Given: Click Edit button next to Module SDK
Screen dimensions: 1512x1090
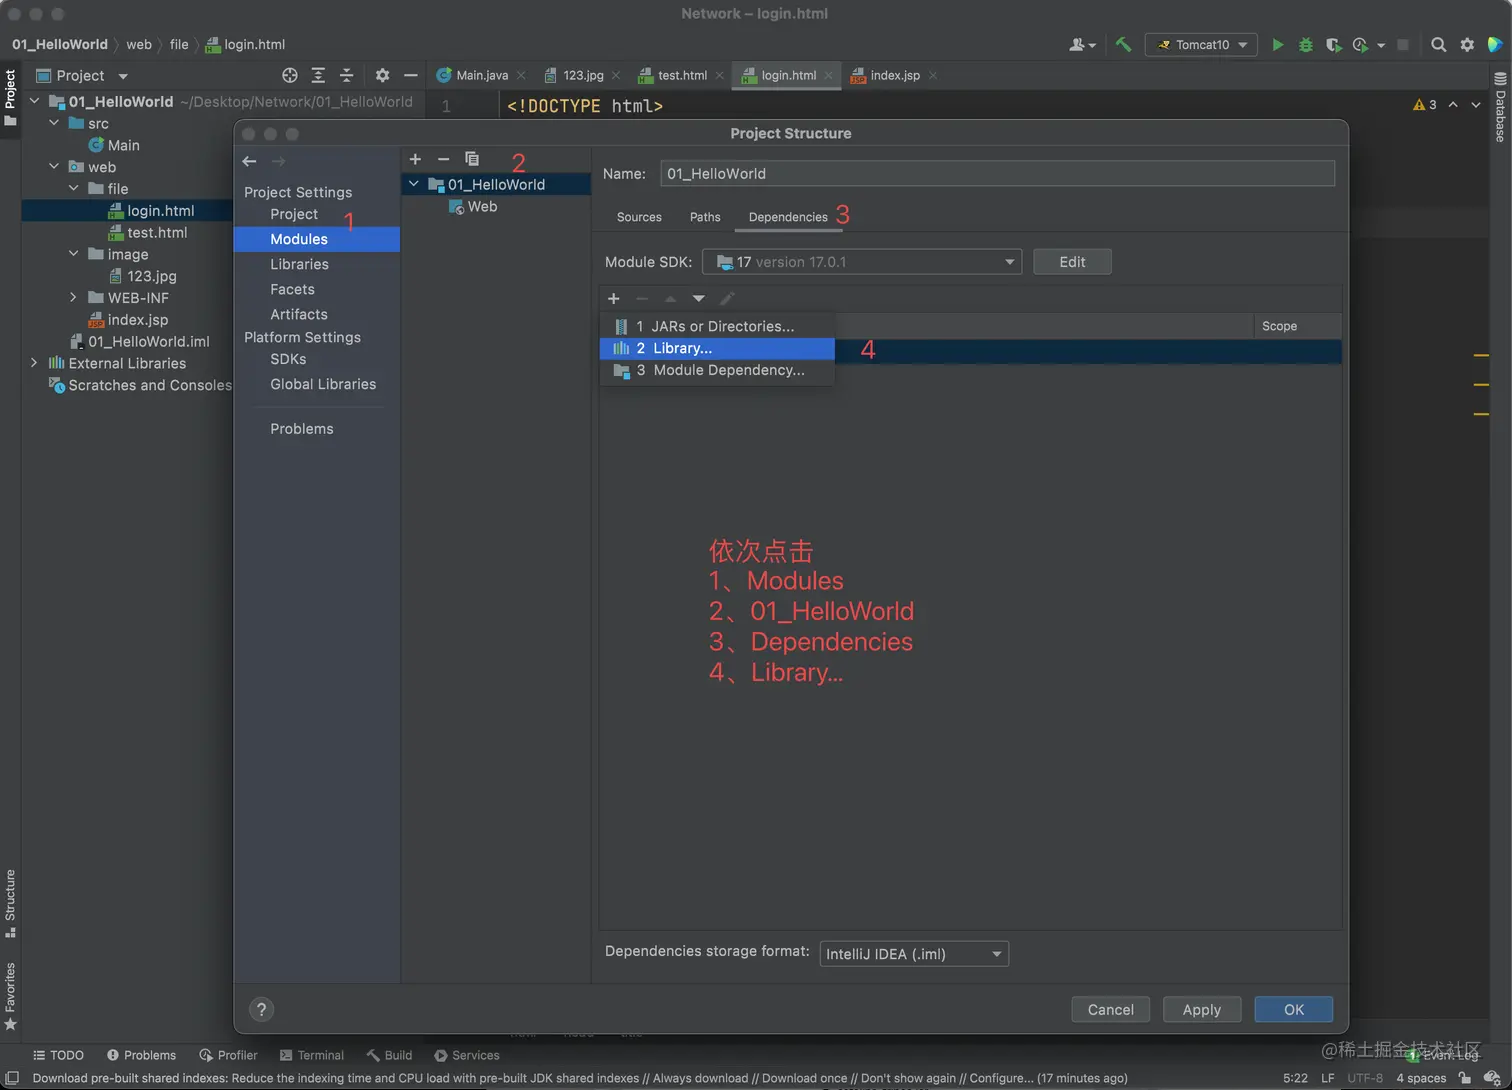Looking at the screenshot, I should (x=1072, y=262).
